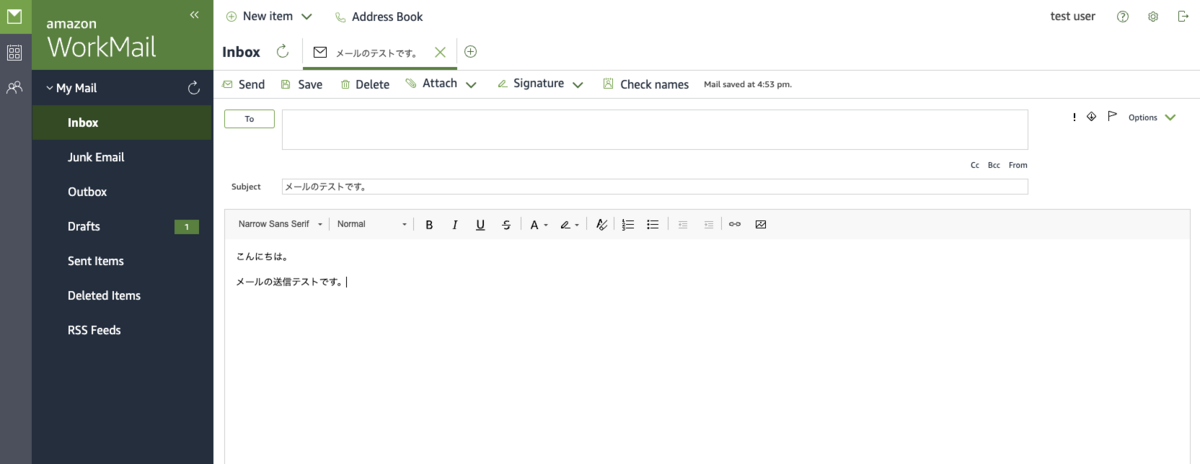Insert a bulleted list
This screenshot has height=464, width=1200.
pos(653,225)
